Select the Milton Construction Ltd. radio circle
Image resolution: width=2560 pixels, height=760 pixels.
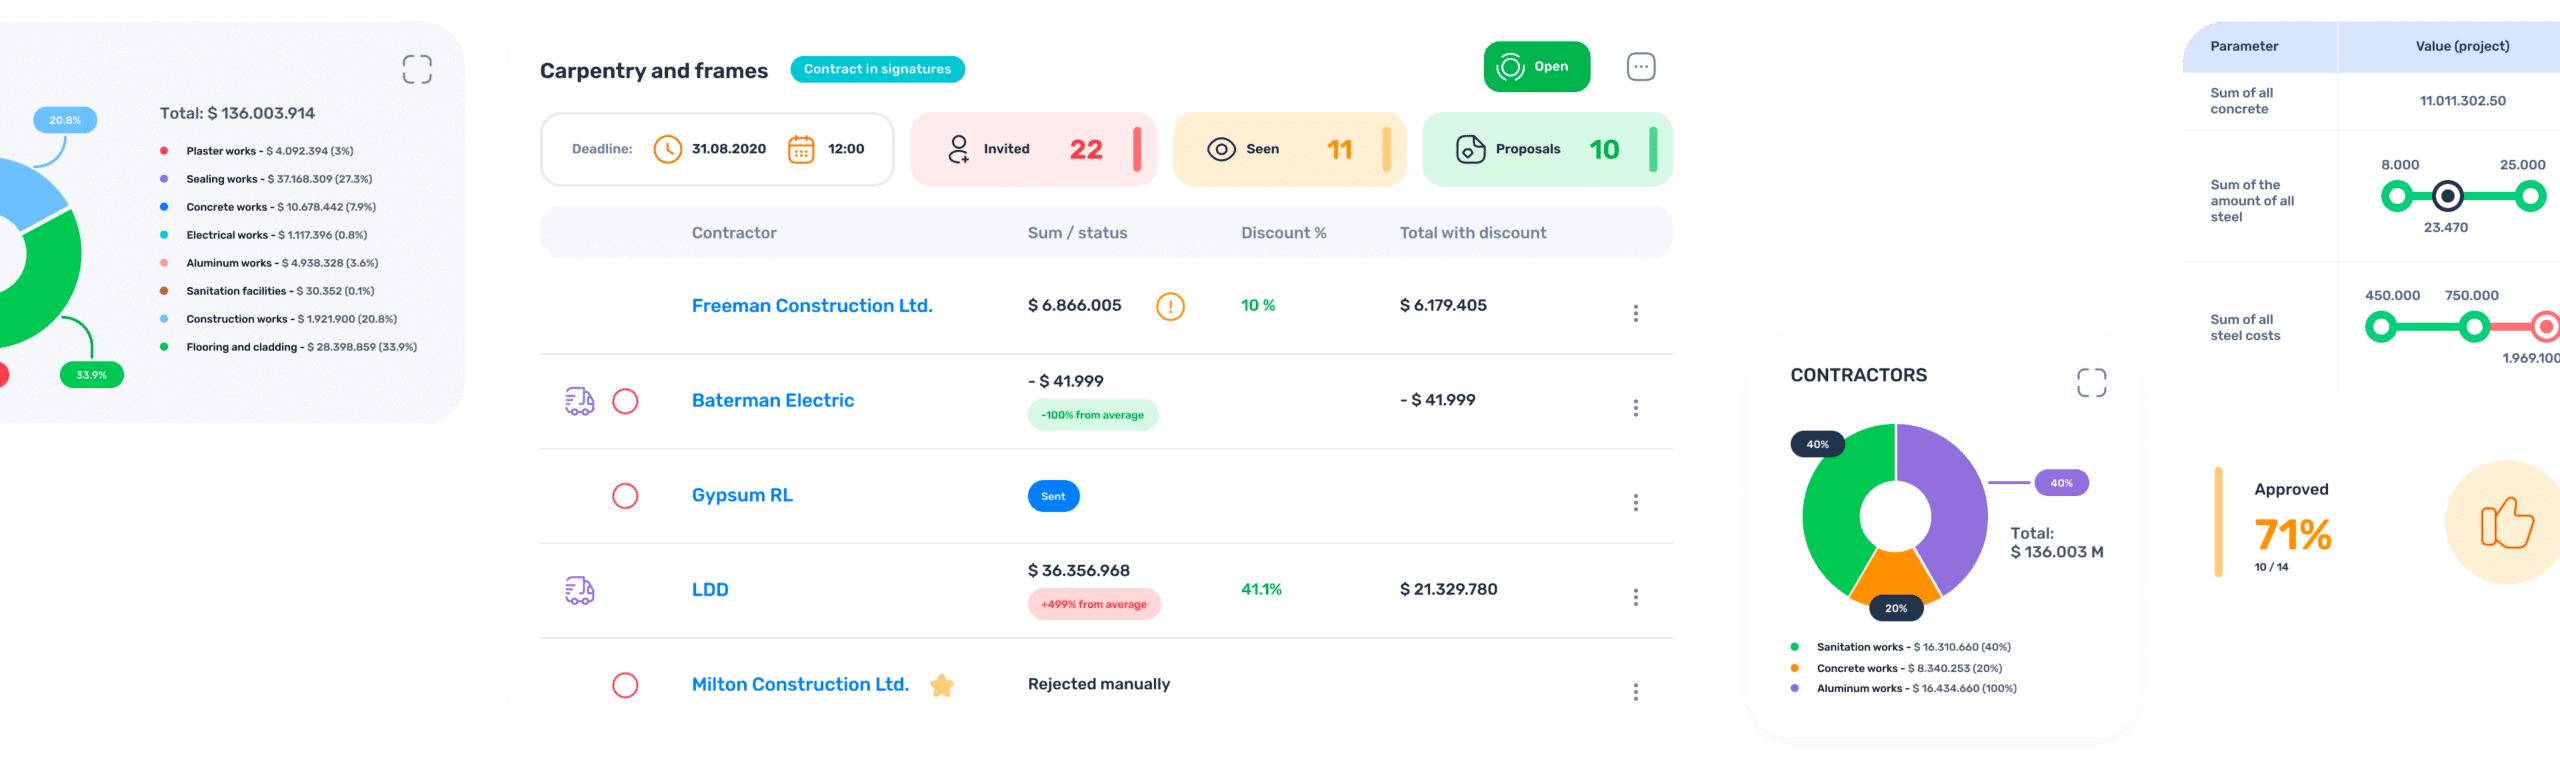(x=625, y=685)
